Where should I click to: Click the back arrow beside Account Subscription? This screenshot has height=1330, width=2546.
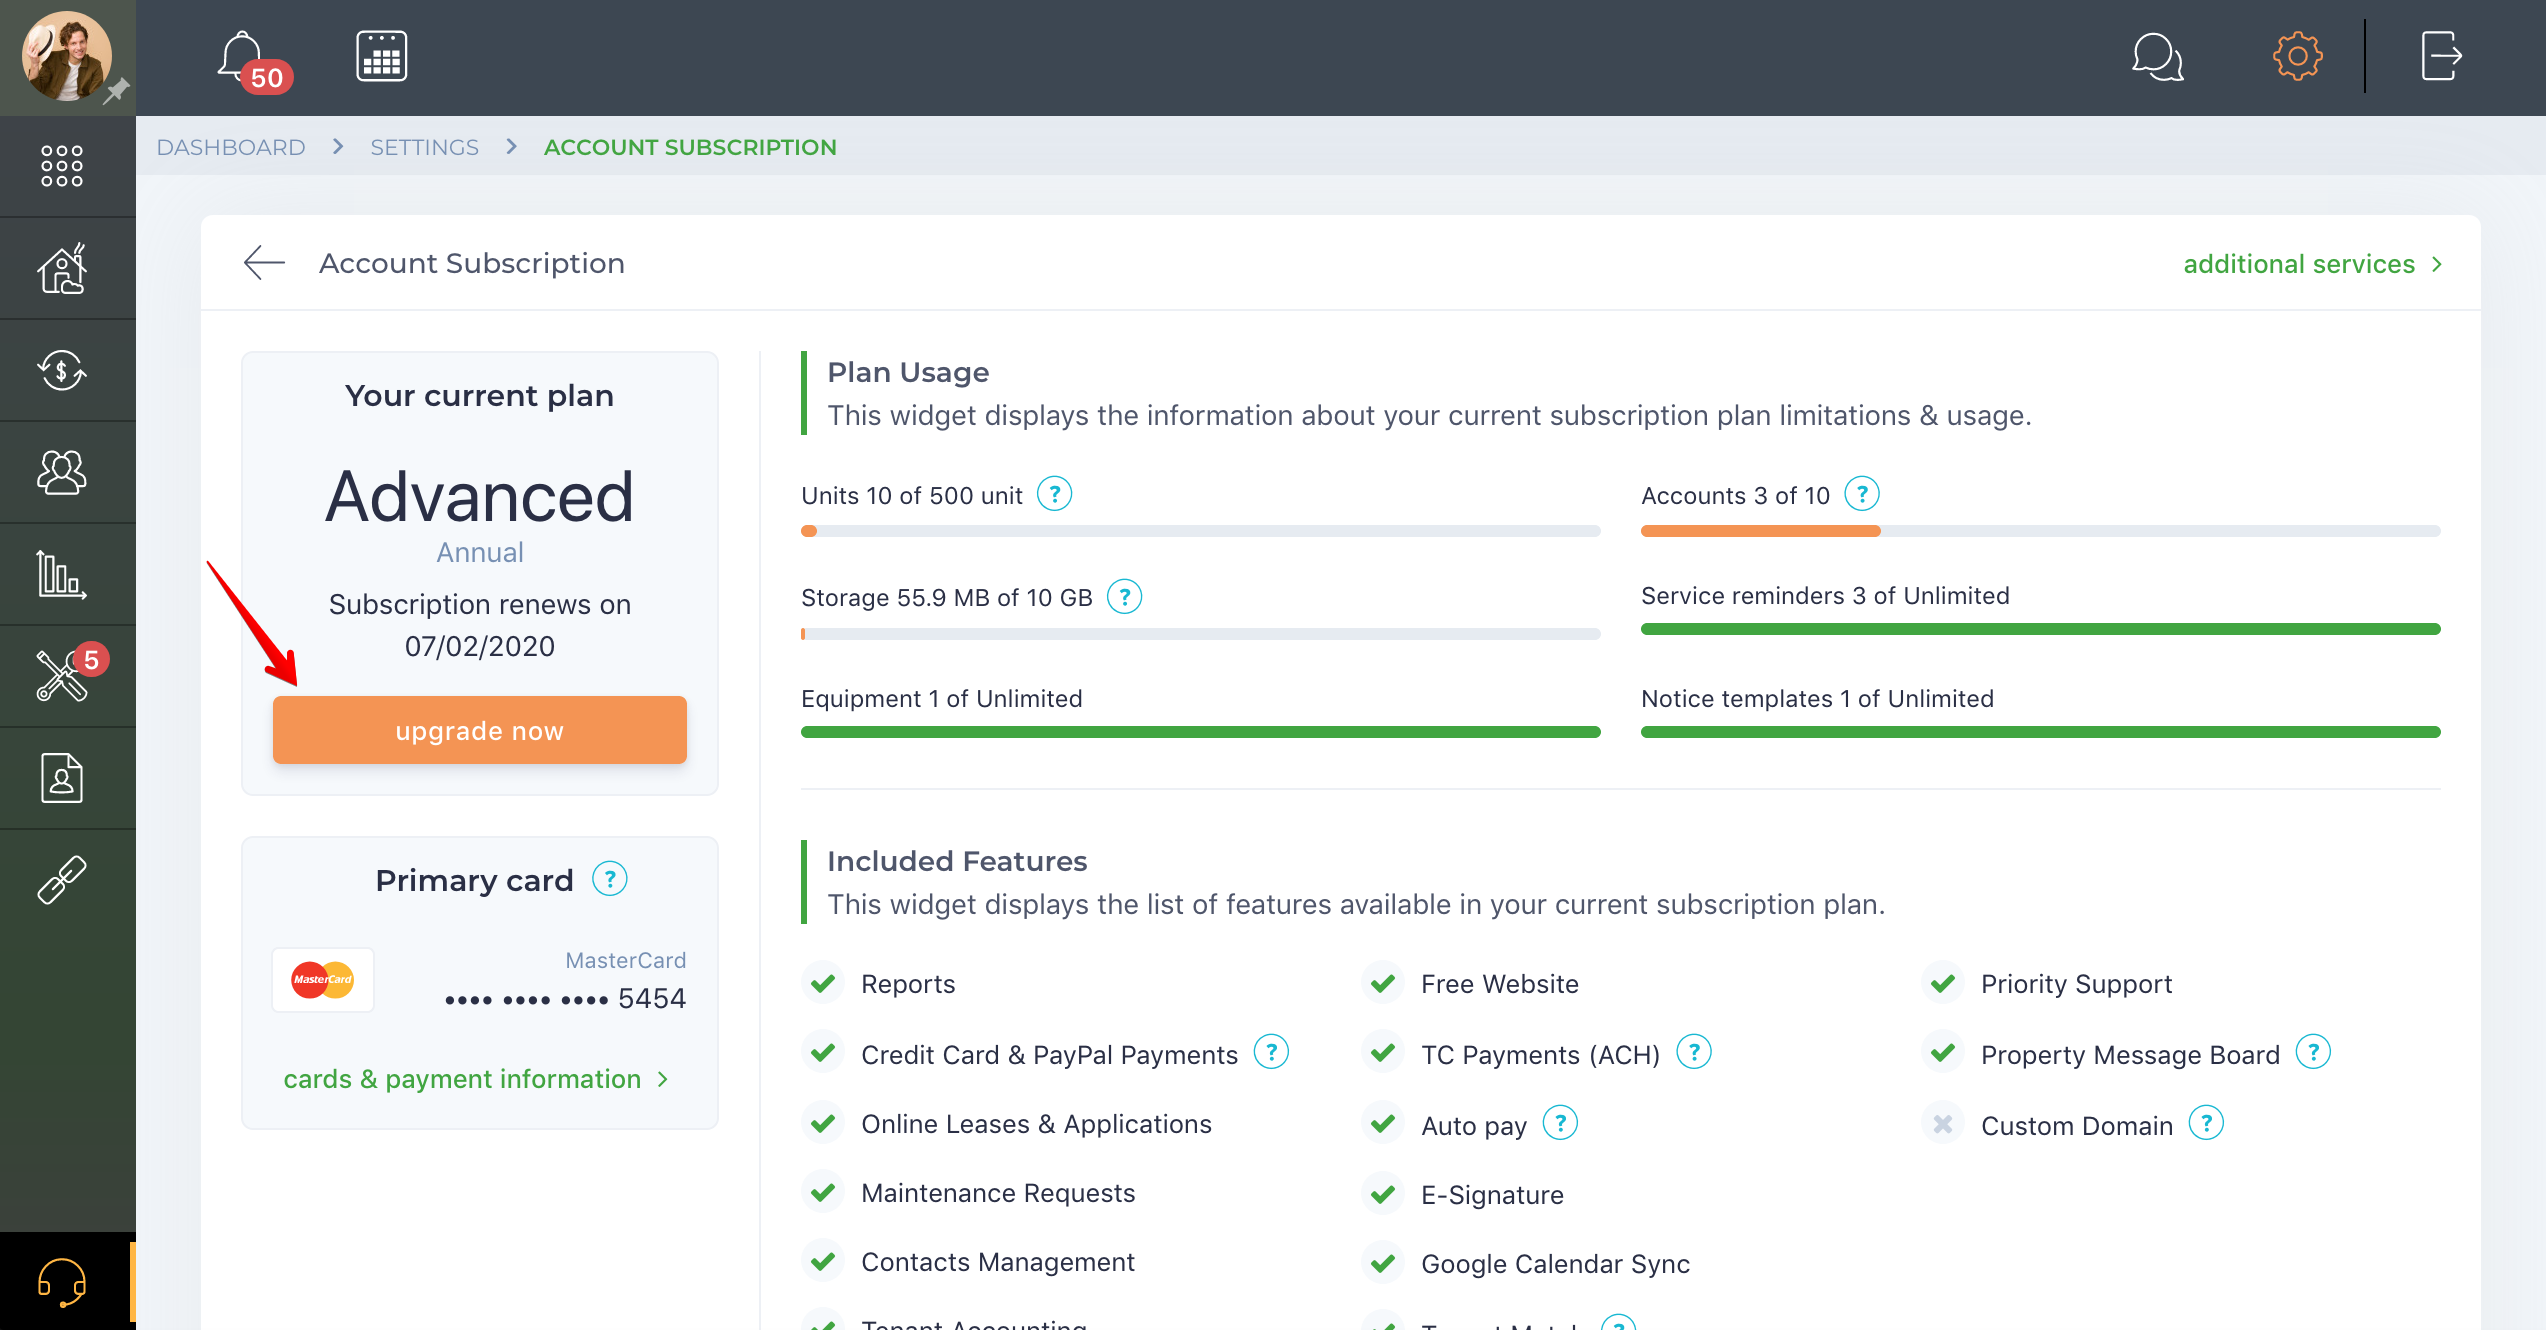[x=264, y=263]
